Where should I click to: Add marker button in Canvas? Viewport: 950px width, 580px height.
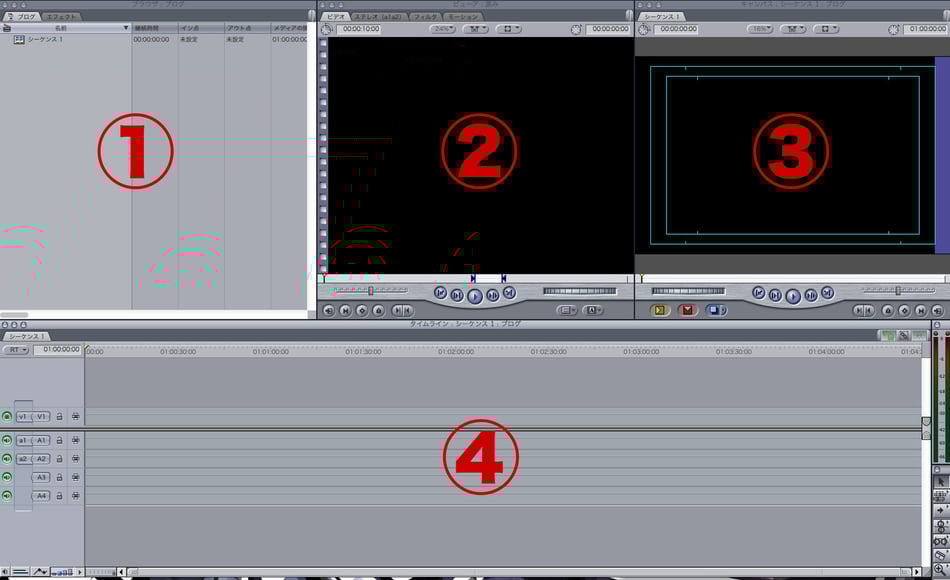(888, 310)
